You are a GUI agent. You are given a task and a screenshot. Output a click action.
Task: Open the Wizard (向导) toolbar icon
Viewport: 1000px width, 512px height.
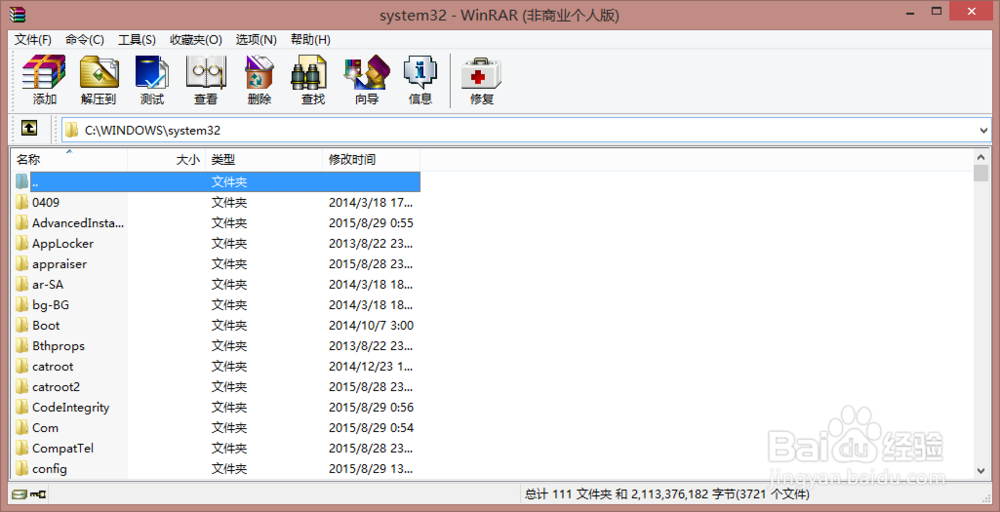pyautogui.click(x=367, y=80)
